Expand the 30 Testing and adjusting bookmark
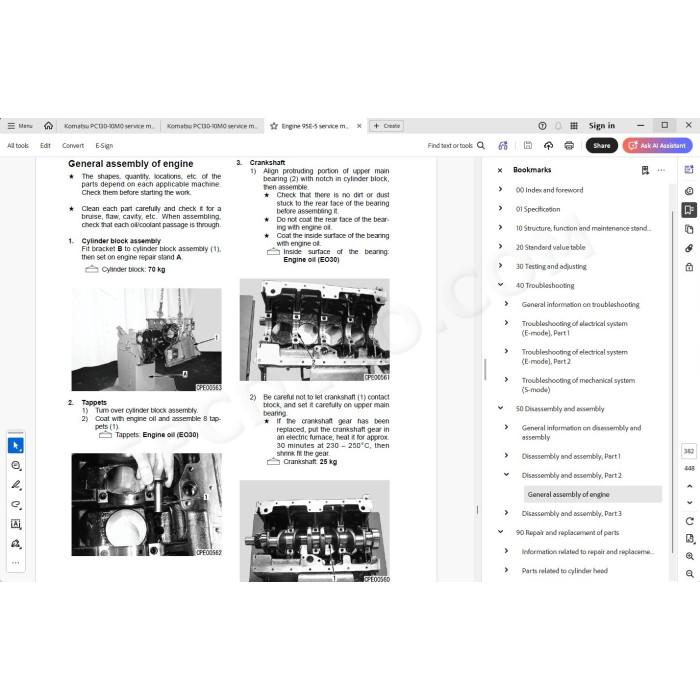 coord(500,265)
